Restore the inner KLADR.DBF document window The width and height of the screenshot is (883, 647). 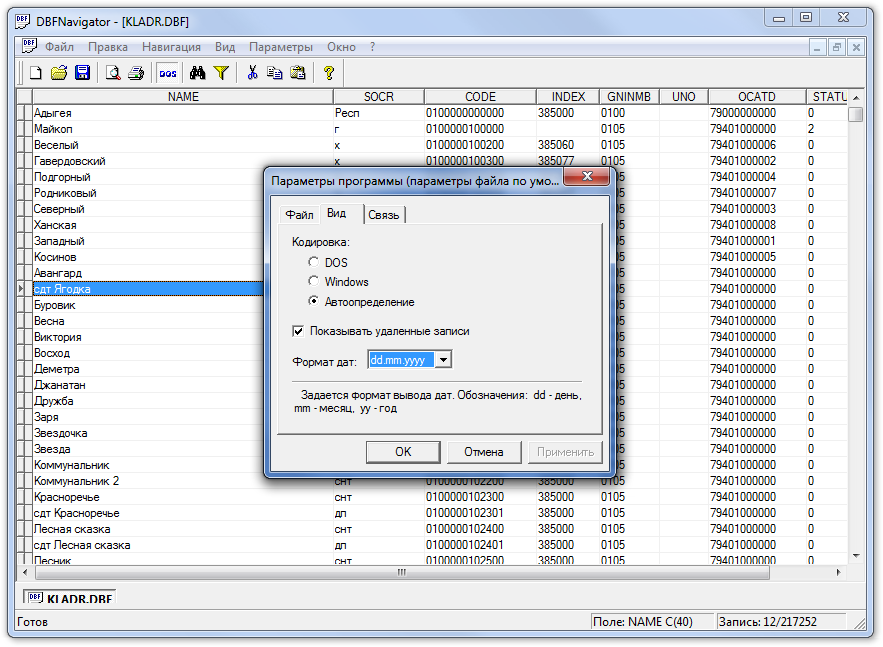click(836, 47)
